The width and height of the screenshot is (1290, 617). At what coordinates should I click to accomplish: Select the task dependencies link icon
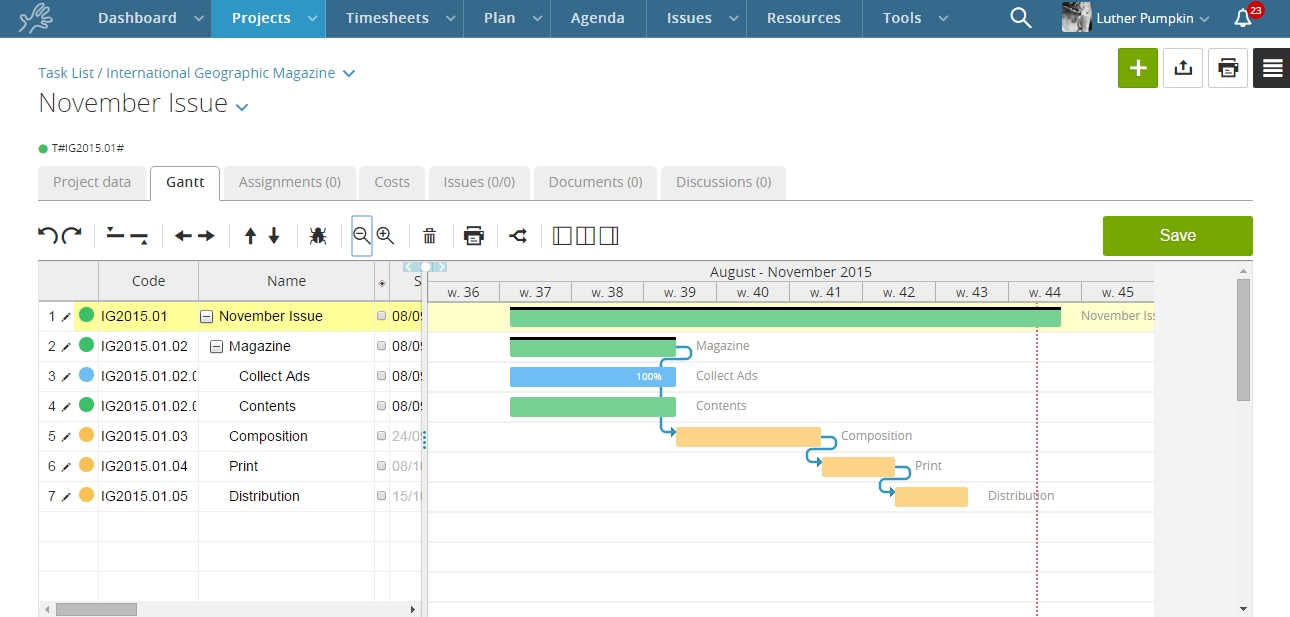[517, 235]
